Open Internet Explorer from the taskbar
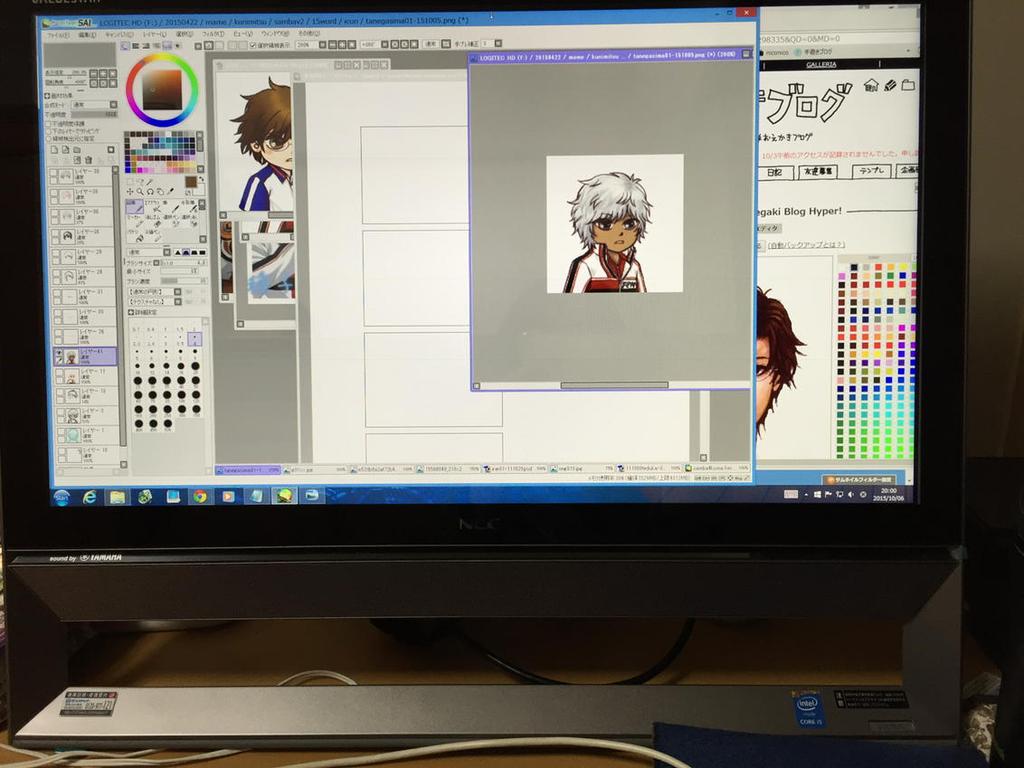The height and width of the screenshot is (768, 1024). pyautogui.click(x=89, y=497)
